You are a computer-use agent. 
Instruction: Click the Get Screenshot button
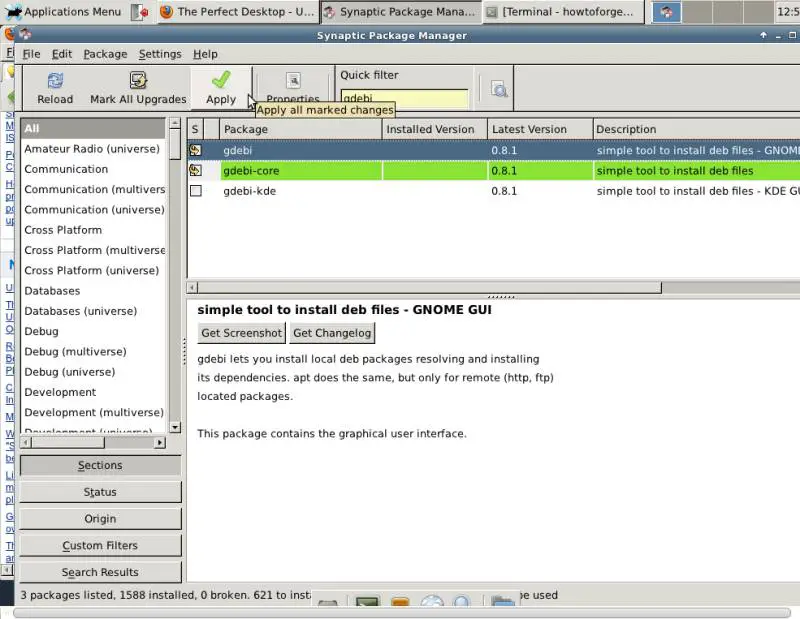(241, 333)
